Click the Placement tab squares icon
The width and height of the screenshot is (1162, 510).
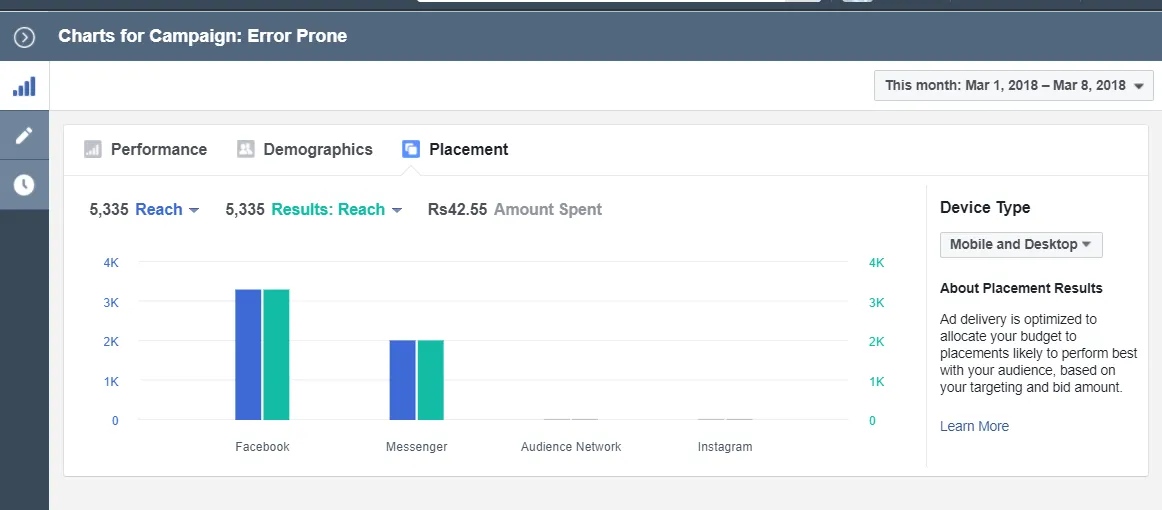pos(411,149)
